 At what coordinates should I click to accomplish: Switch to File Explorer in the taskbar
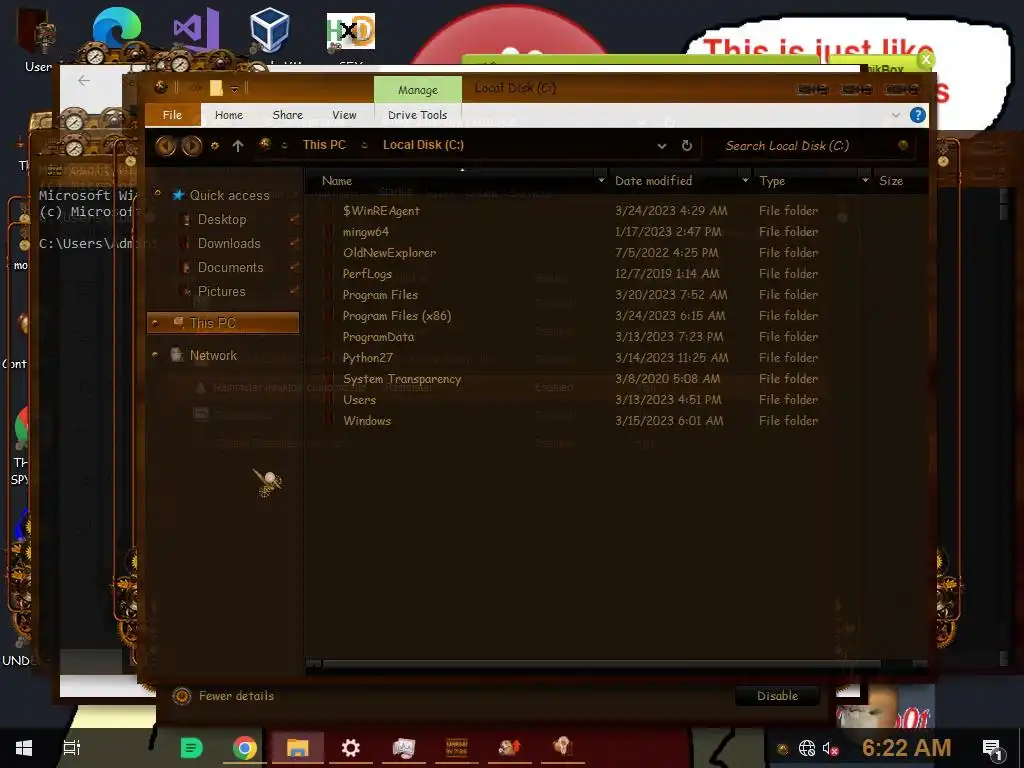click(297, 748)
